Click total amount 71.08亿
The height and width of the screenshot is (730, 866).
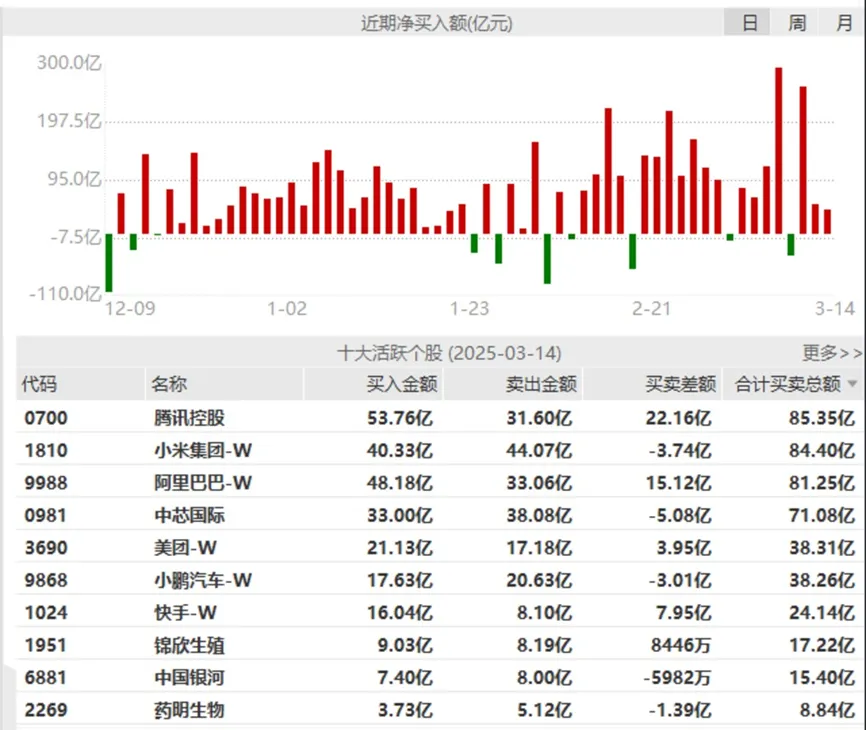coord(822,515)
